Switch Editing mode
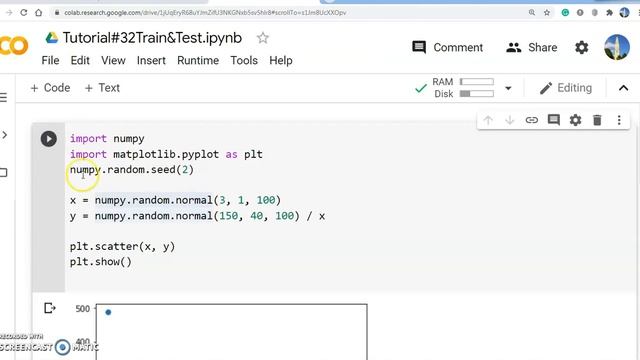640x360 pixels. 566,88
